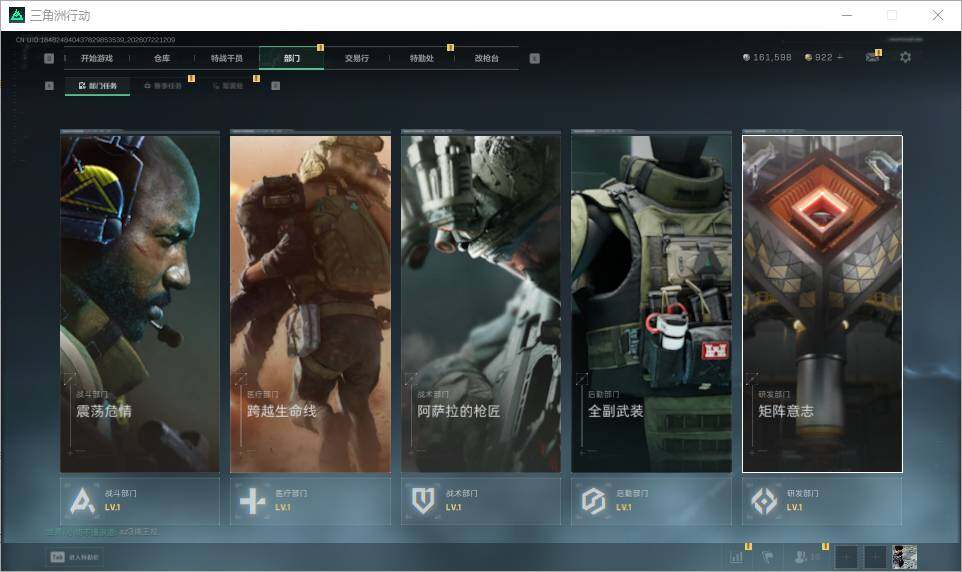Image resolution: width=962 pixels, height=572 pixels.
Task: Click the player avatar at bottom right
Action: click(x=904, y=557)
